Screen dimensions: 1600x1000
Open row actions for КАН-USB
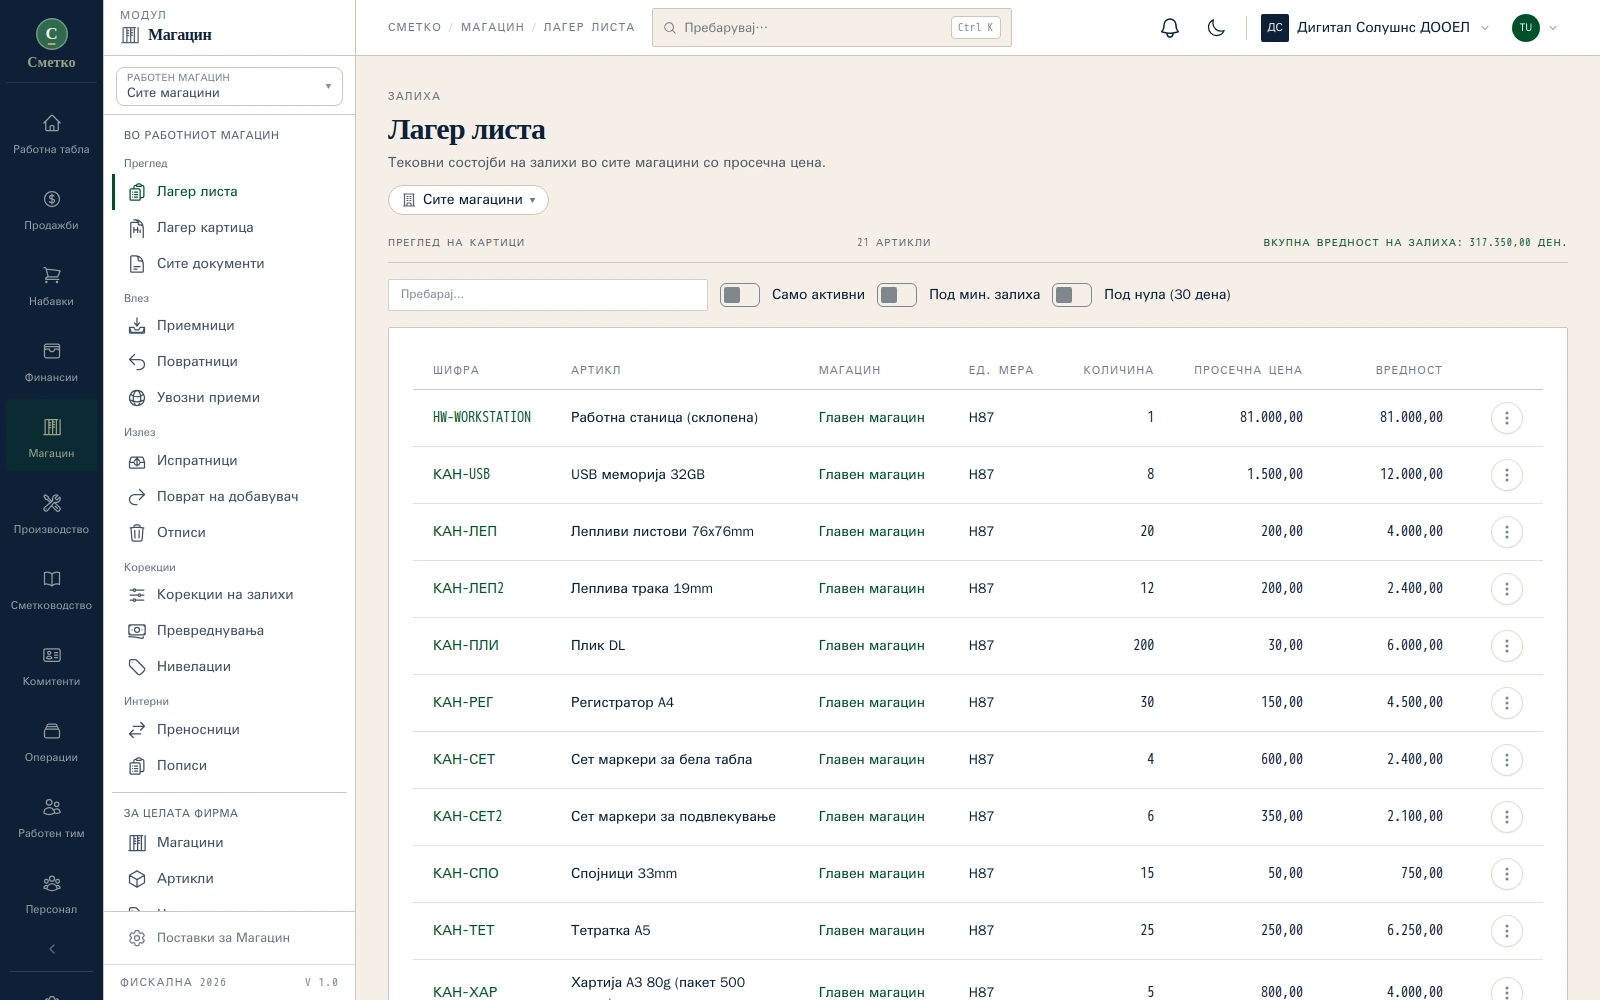(x=1506, y=475)
